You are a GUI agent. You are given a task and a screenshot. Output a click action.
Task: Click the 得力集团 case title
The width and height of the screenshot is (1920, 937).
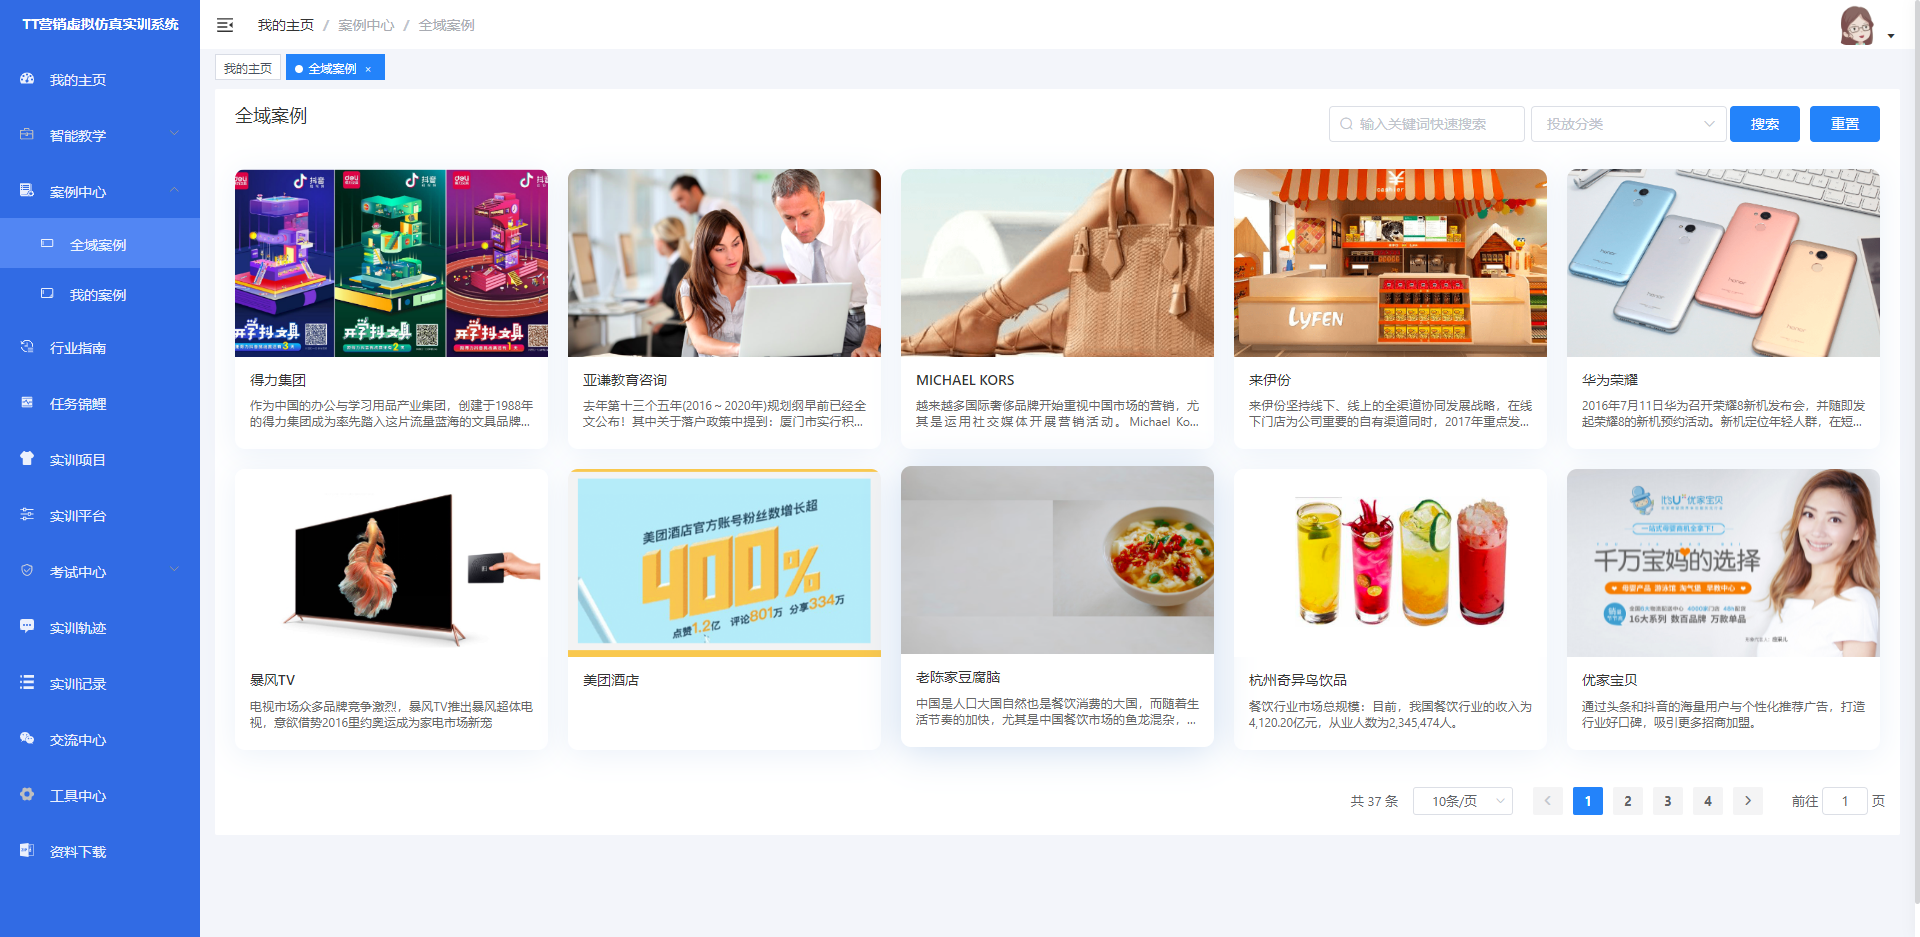click(278, 380)
